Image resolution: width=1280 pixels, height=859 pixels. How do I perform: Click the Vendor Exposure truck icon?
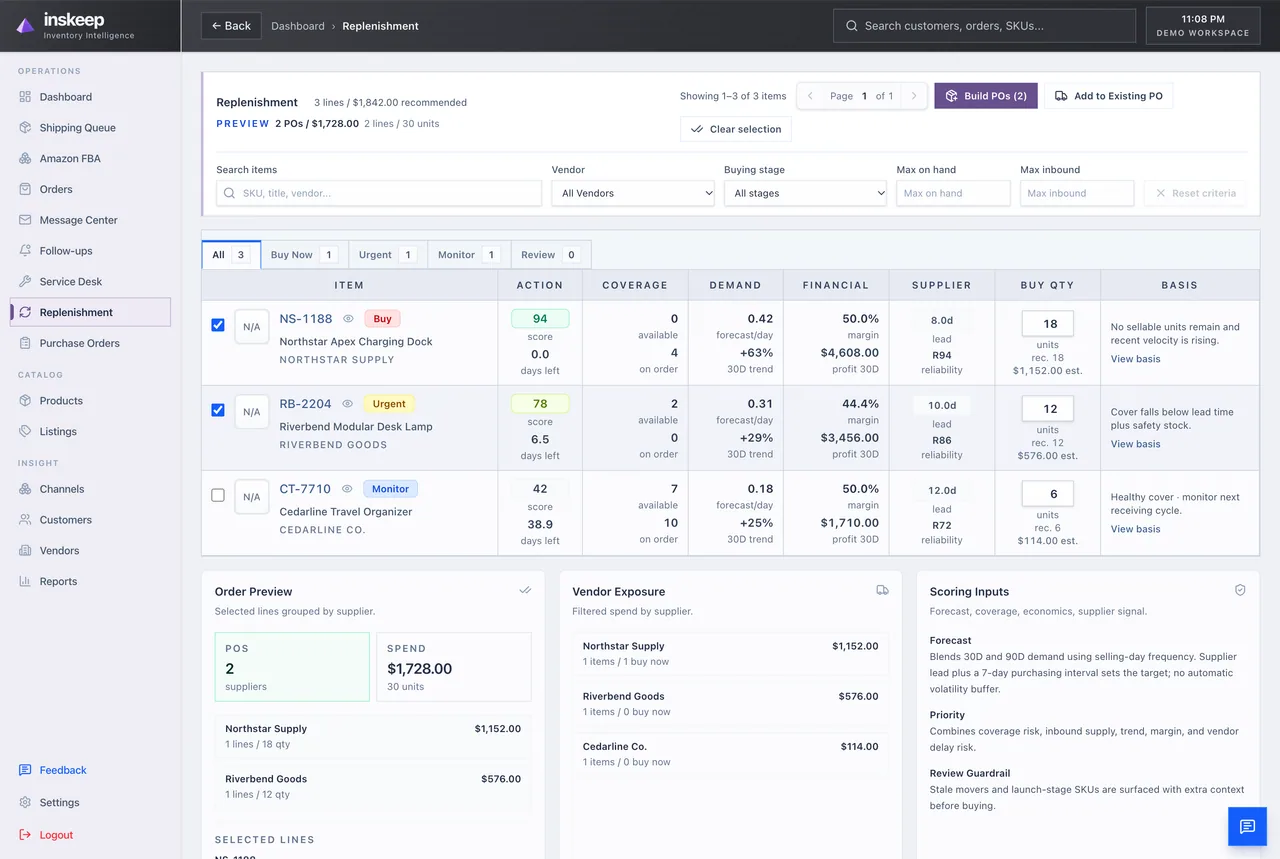pyautogui.click(x=882, y=591)
